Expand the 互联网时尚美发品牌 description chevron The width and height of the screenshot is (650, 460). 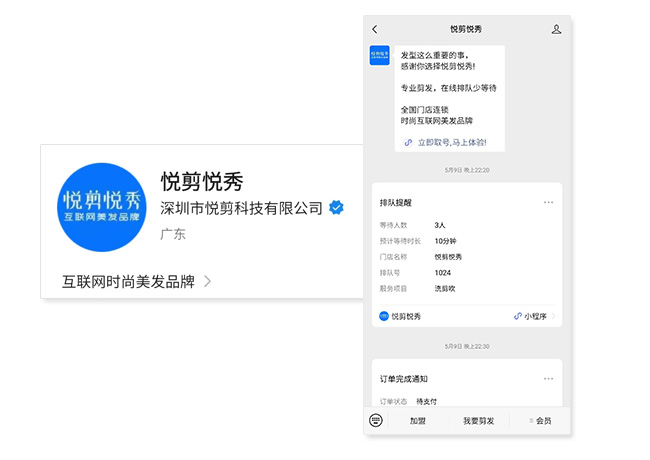tap(208, 281)
